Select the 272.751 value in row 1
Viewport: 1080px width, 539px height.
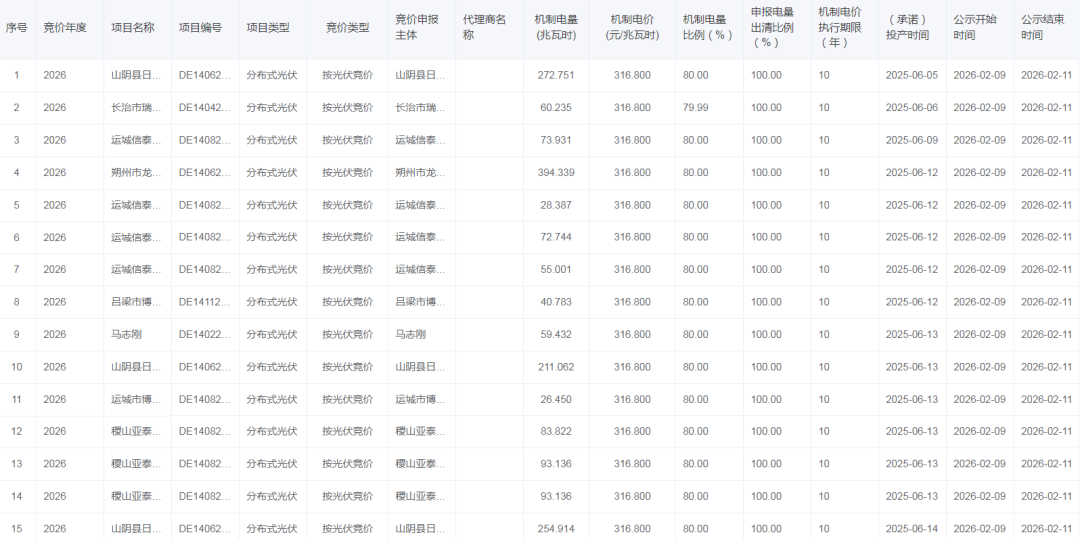tap(556, 76)
